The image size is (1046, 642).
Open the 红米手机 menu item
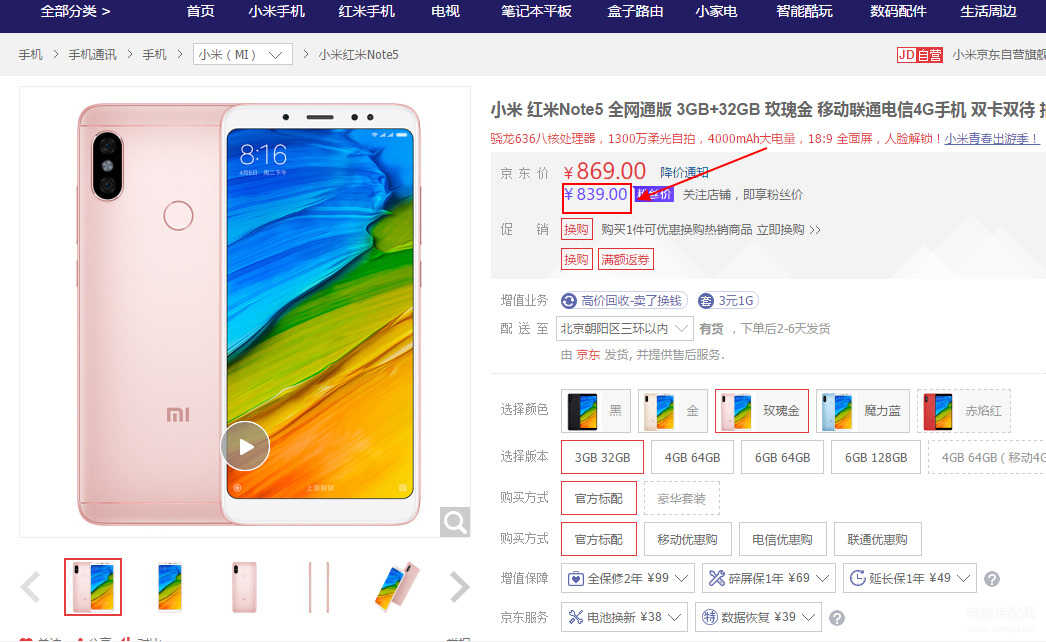point(366,11)
